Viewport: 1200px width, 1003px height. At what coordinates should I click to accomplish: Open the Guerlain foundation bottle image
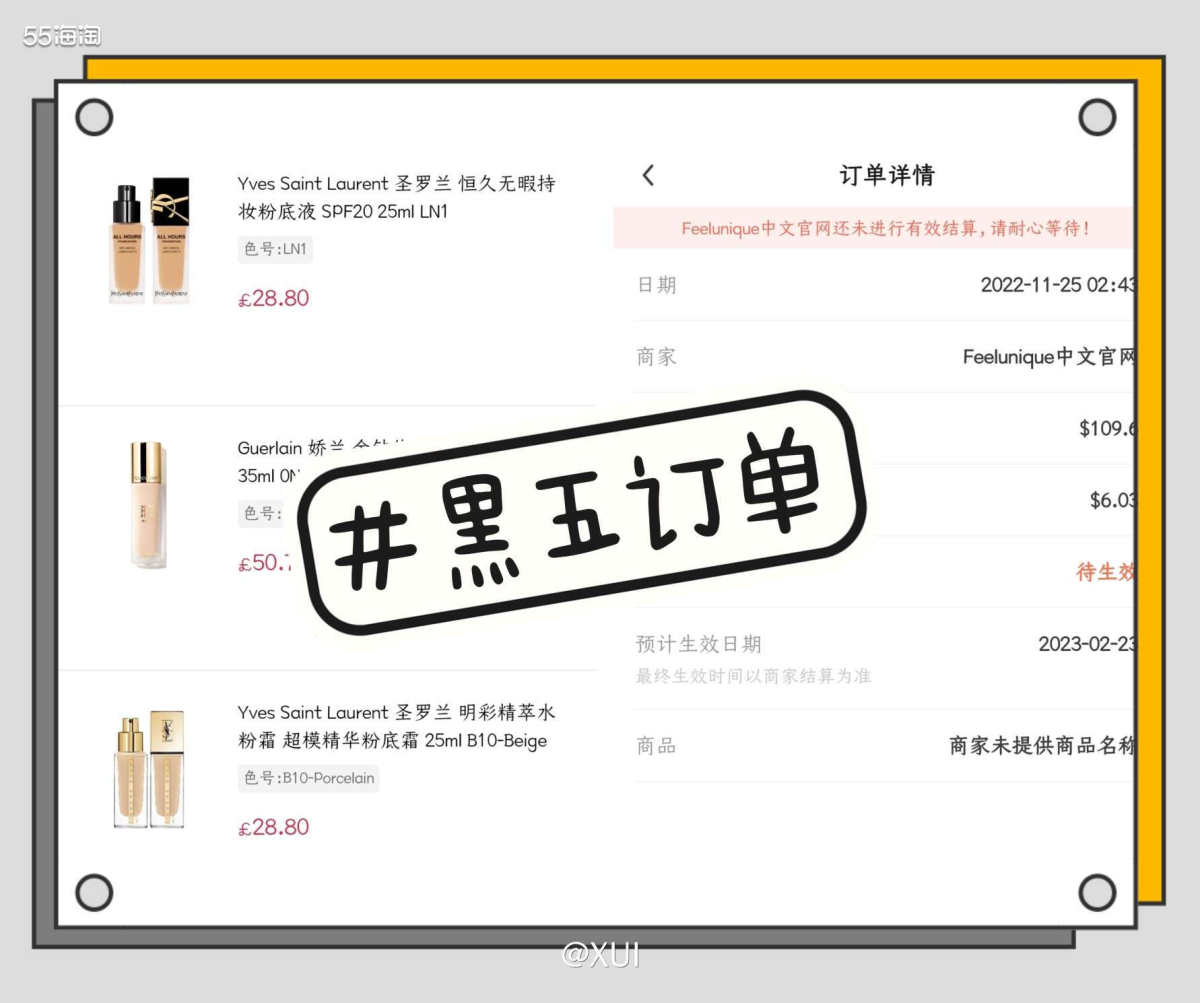tap(148, 505)
